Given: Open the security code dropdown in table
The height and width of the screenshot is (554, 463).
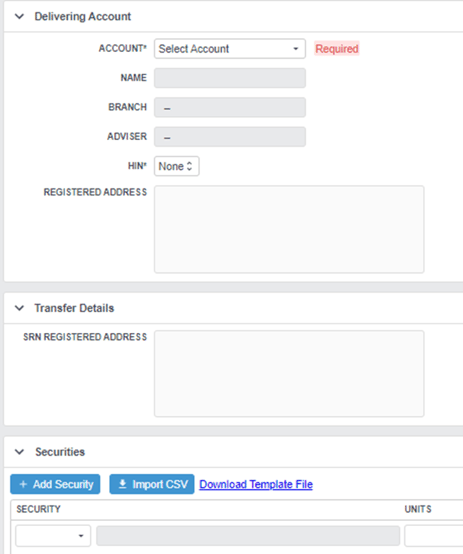Looking at the screenshot, I should click(53, 536).
